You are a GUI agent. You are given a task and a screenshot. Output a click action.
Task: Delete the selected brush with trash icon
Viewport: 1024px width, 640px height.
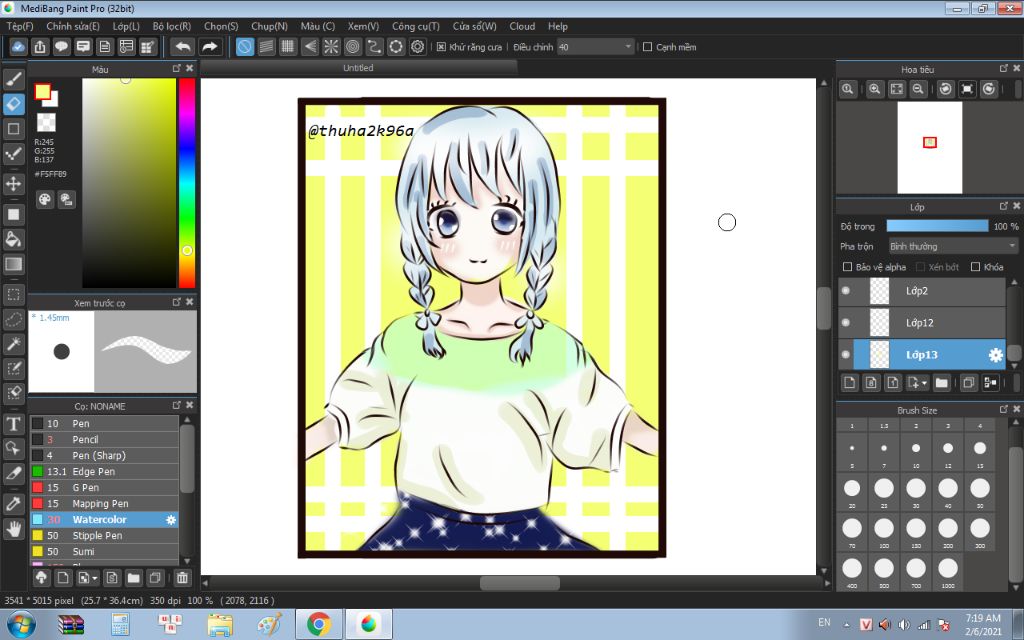point(182,577)
